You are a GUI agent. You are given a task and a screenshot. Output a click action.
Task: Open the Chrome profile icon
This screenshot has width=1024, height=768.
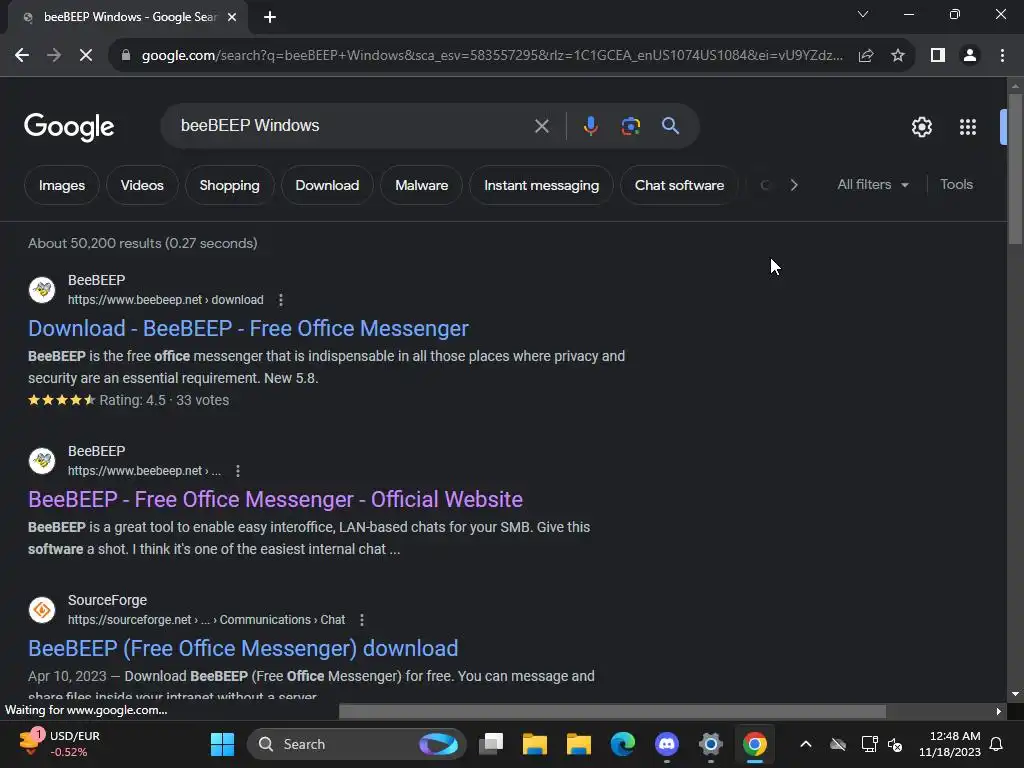[970, 56]
